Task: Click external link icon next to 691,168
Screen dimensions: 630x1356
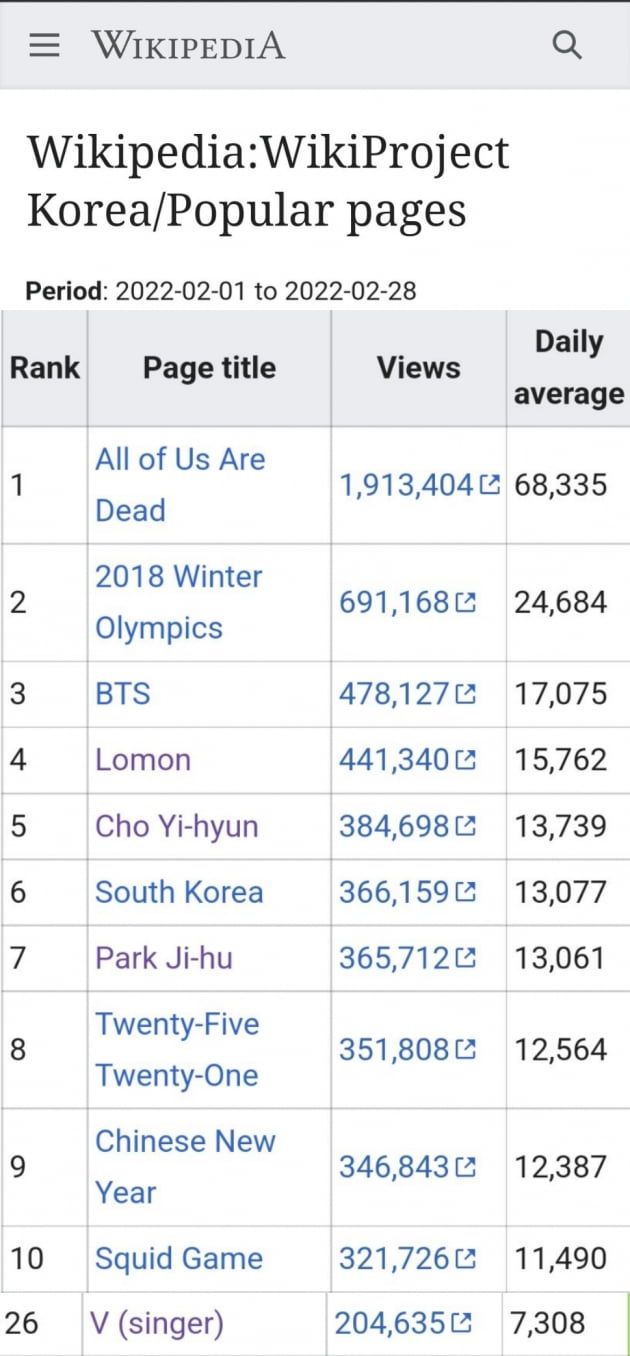Action: click(x=465, y=603)
